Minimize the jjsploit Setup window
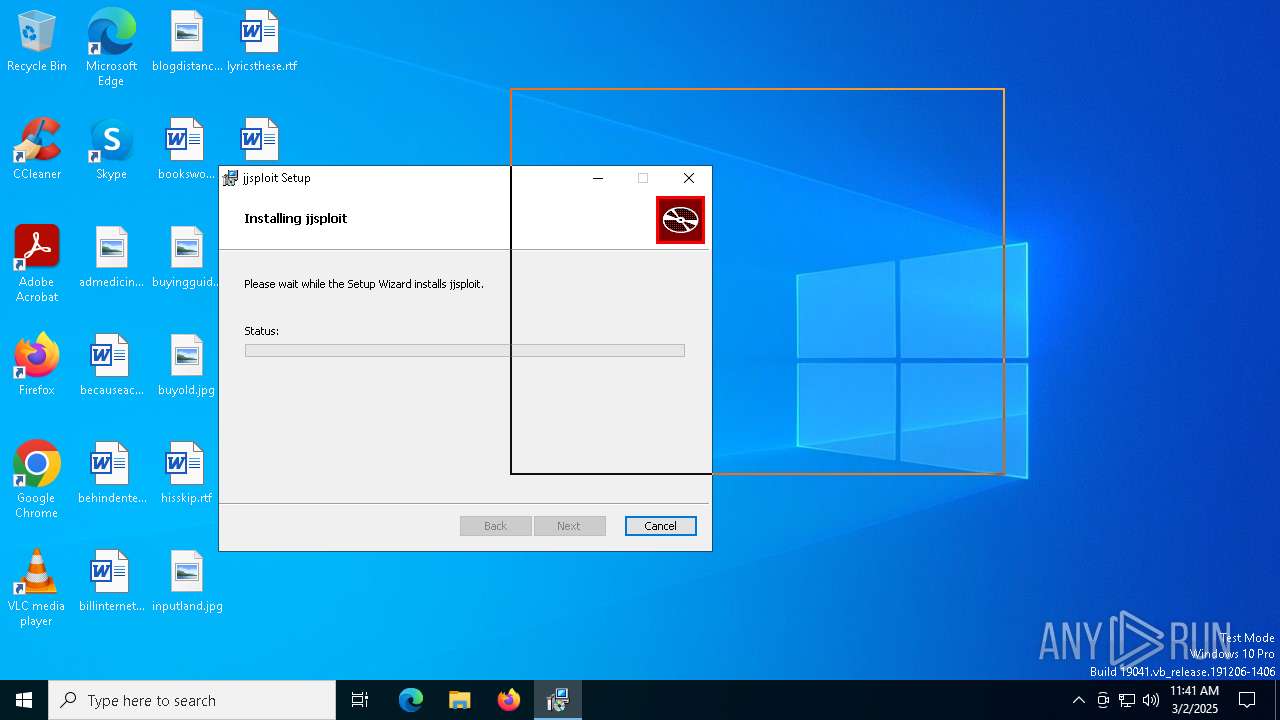 coord(598,178)
